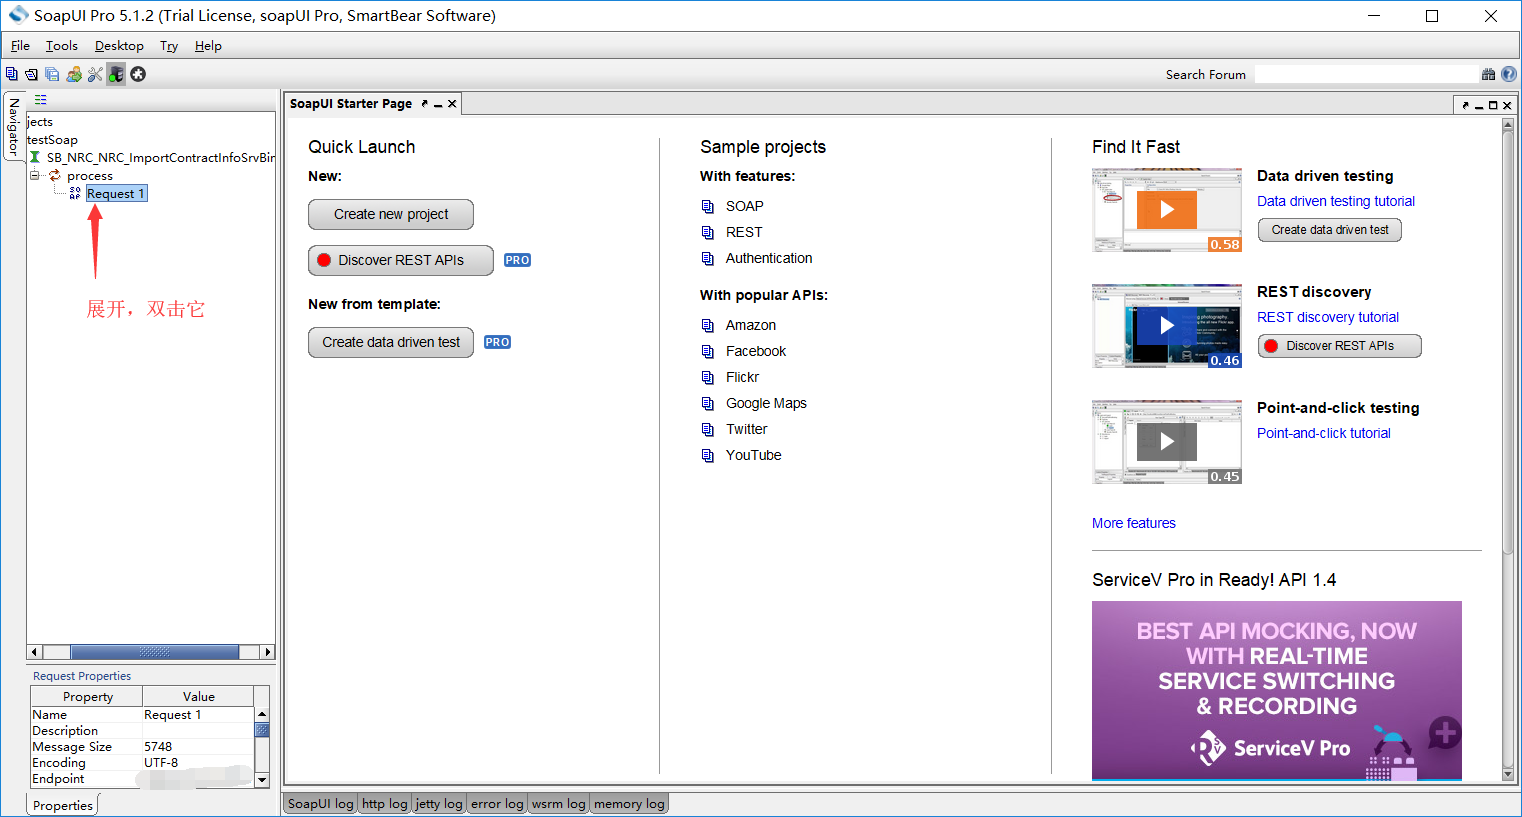Click Discover REST APIs under REST discovery

pos(1340,346)
